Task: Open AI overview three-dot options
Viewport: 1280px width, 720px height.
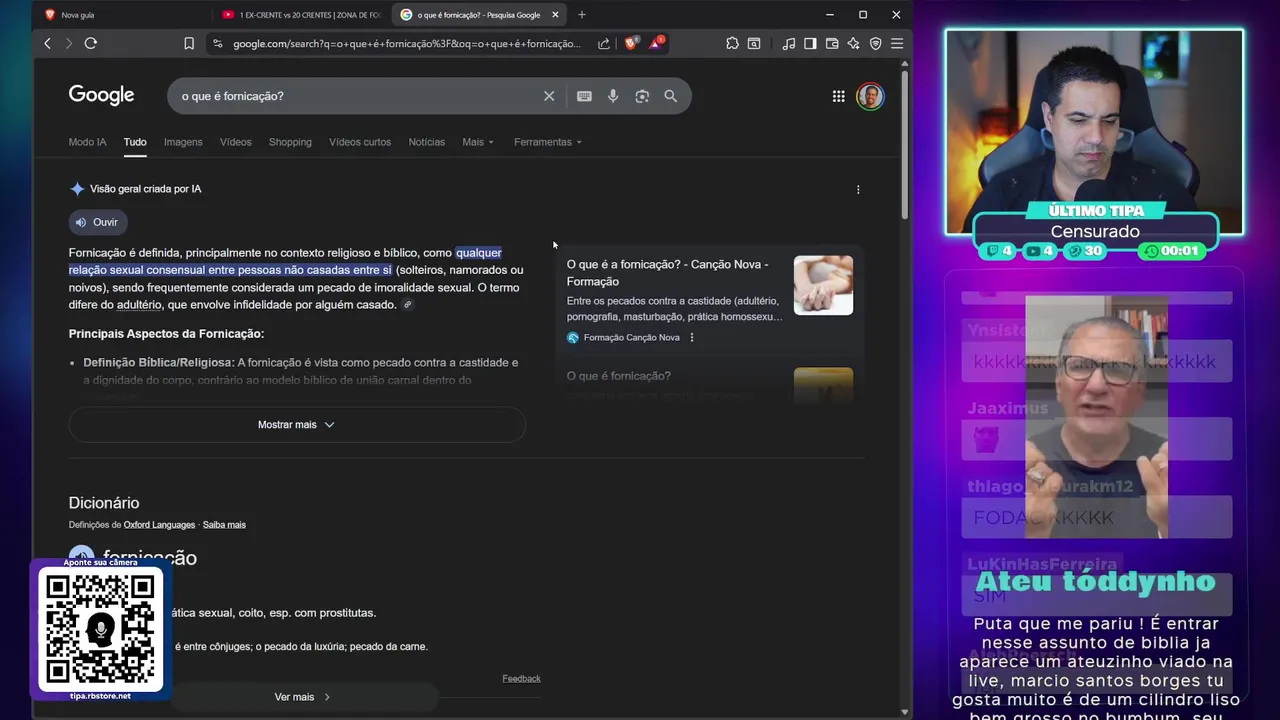Action: (x=858, y=189)
